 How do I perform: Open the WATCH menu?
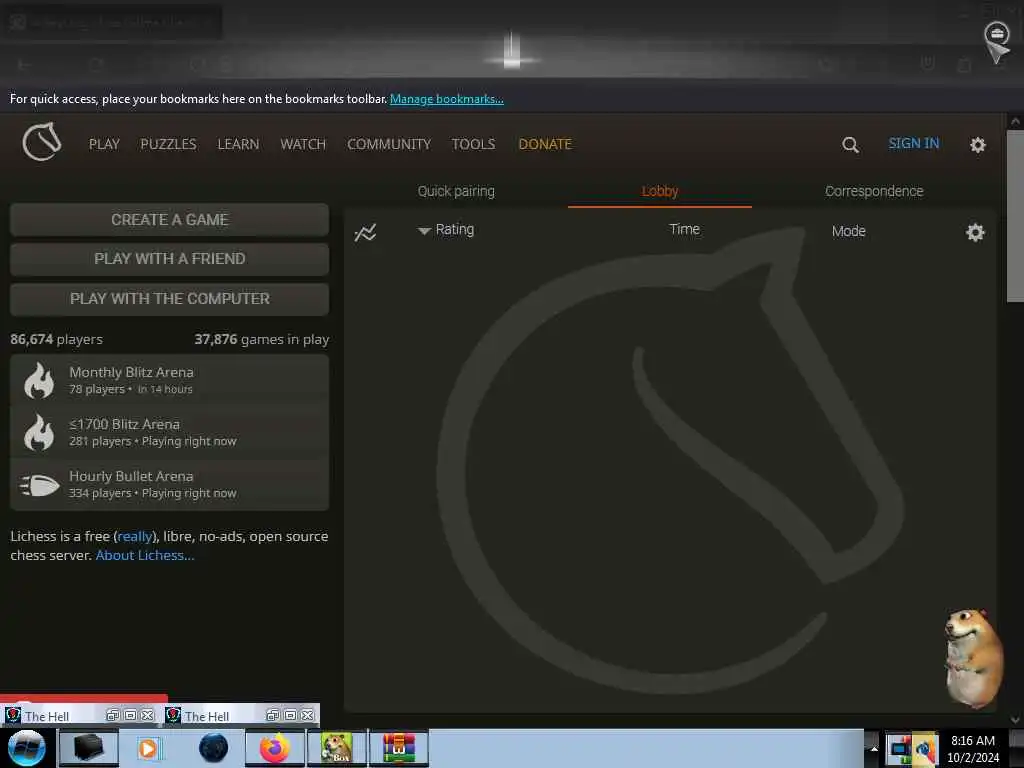tap(303, 144)
